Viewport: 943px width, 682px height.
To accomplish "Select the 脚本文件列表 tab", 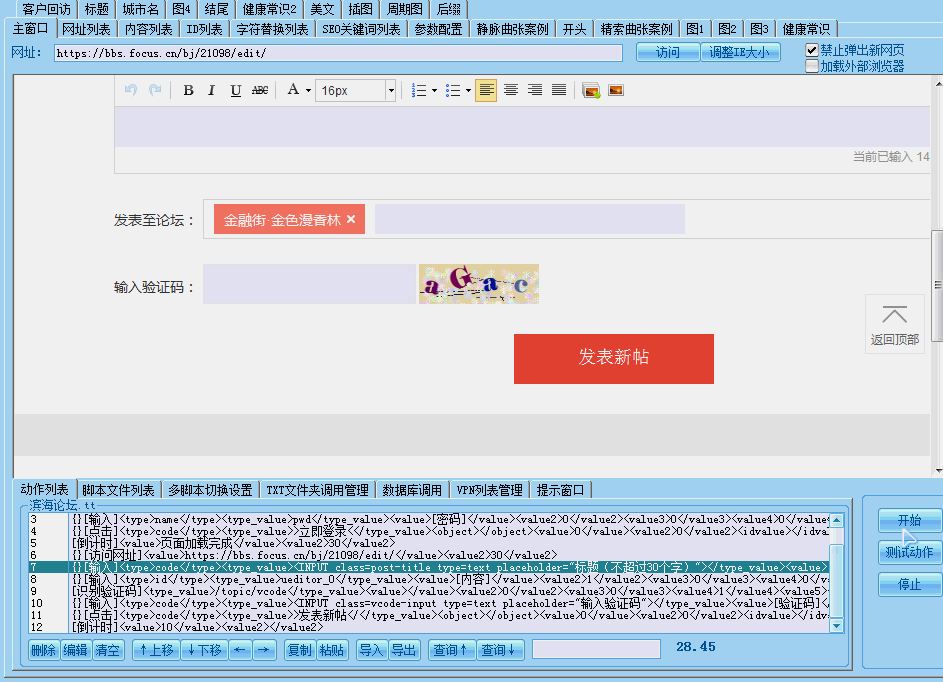I will click(118, 490).
